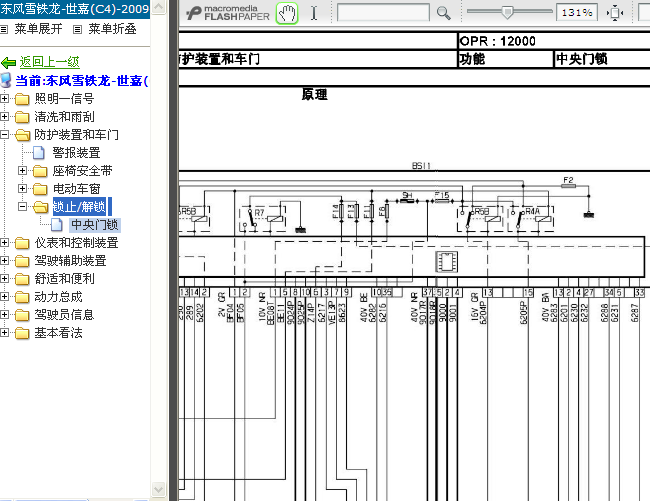The height and width of the screenshot is (501, 650).
Task: Click the open folder icon beside 防护装置和车门
Action: pyautogui.click(x=22, y=135)
